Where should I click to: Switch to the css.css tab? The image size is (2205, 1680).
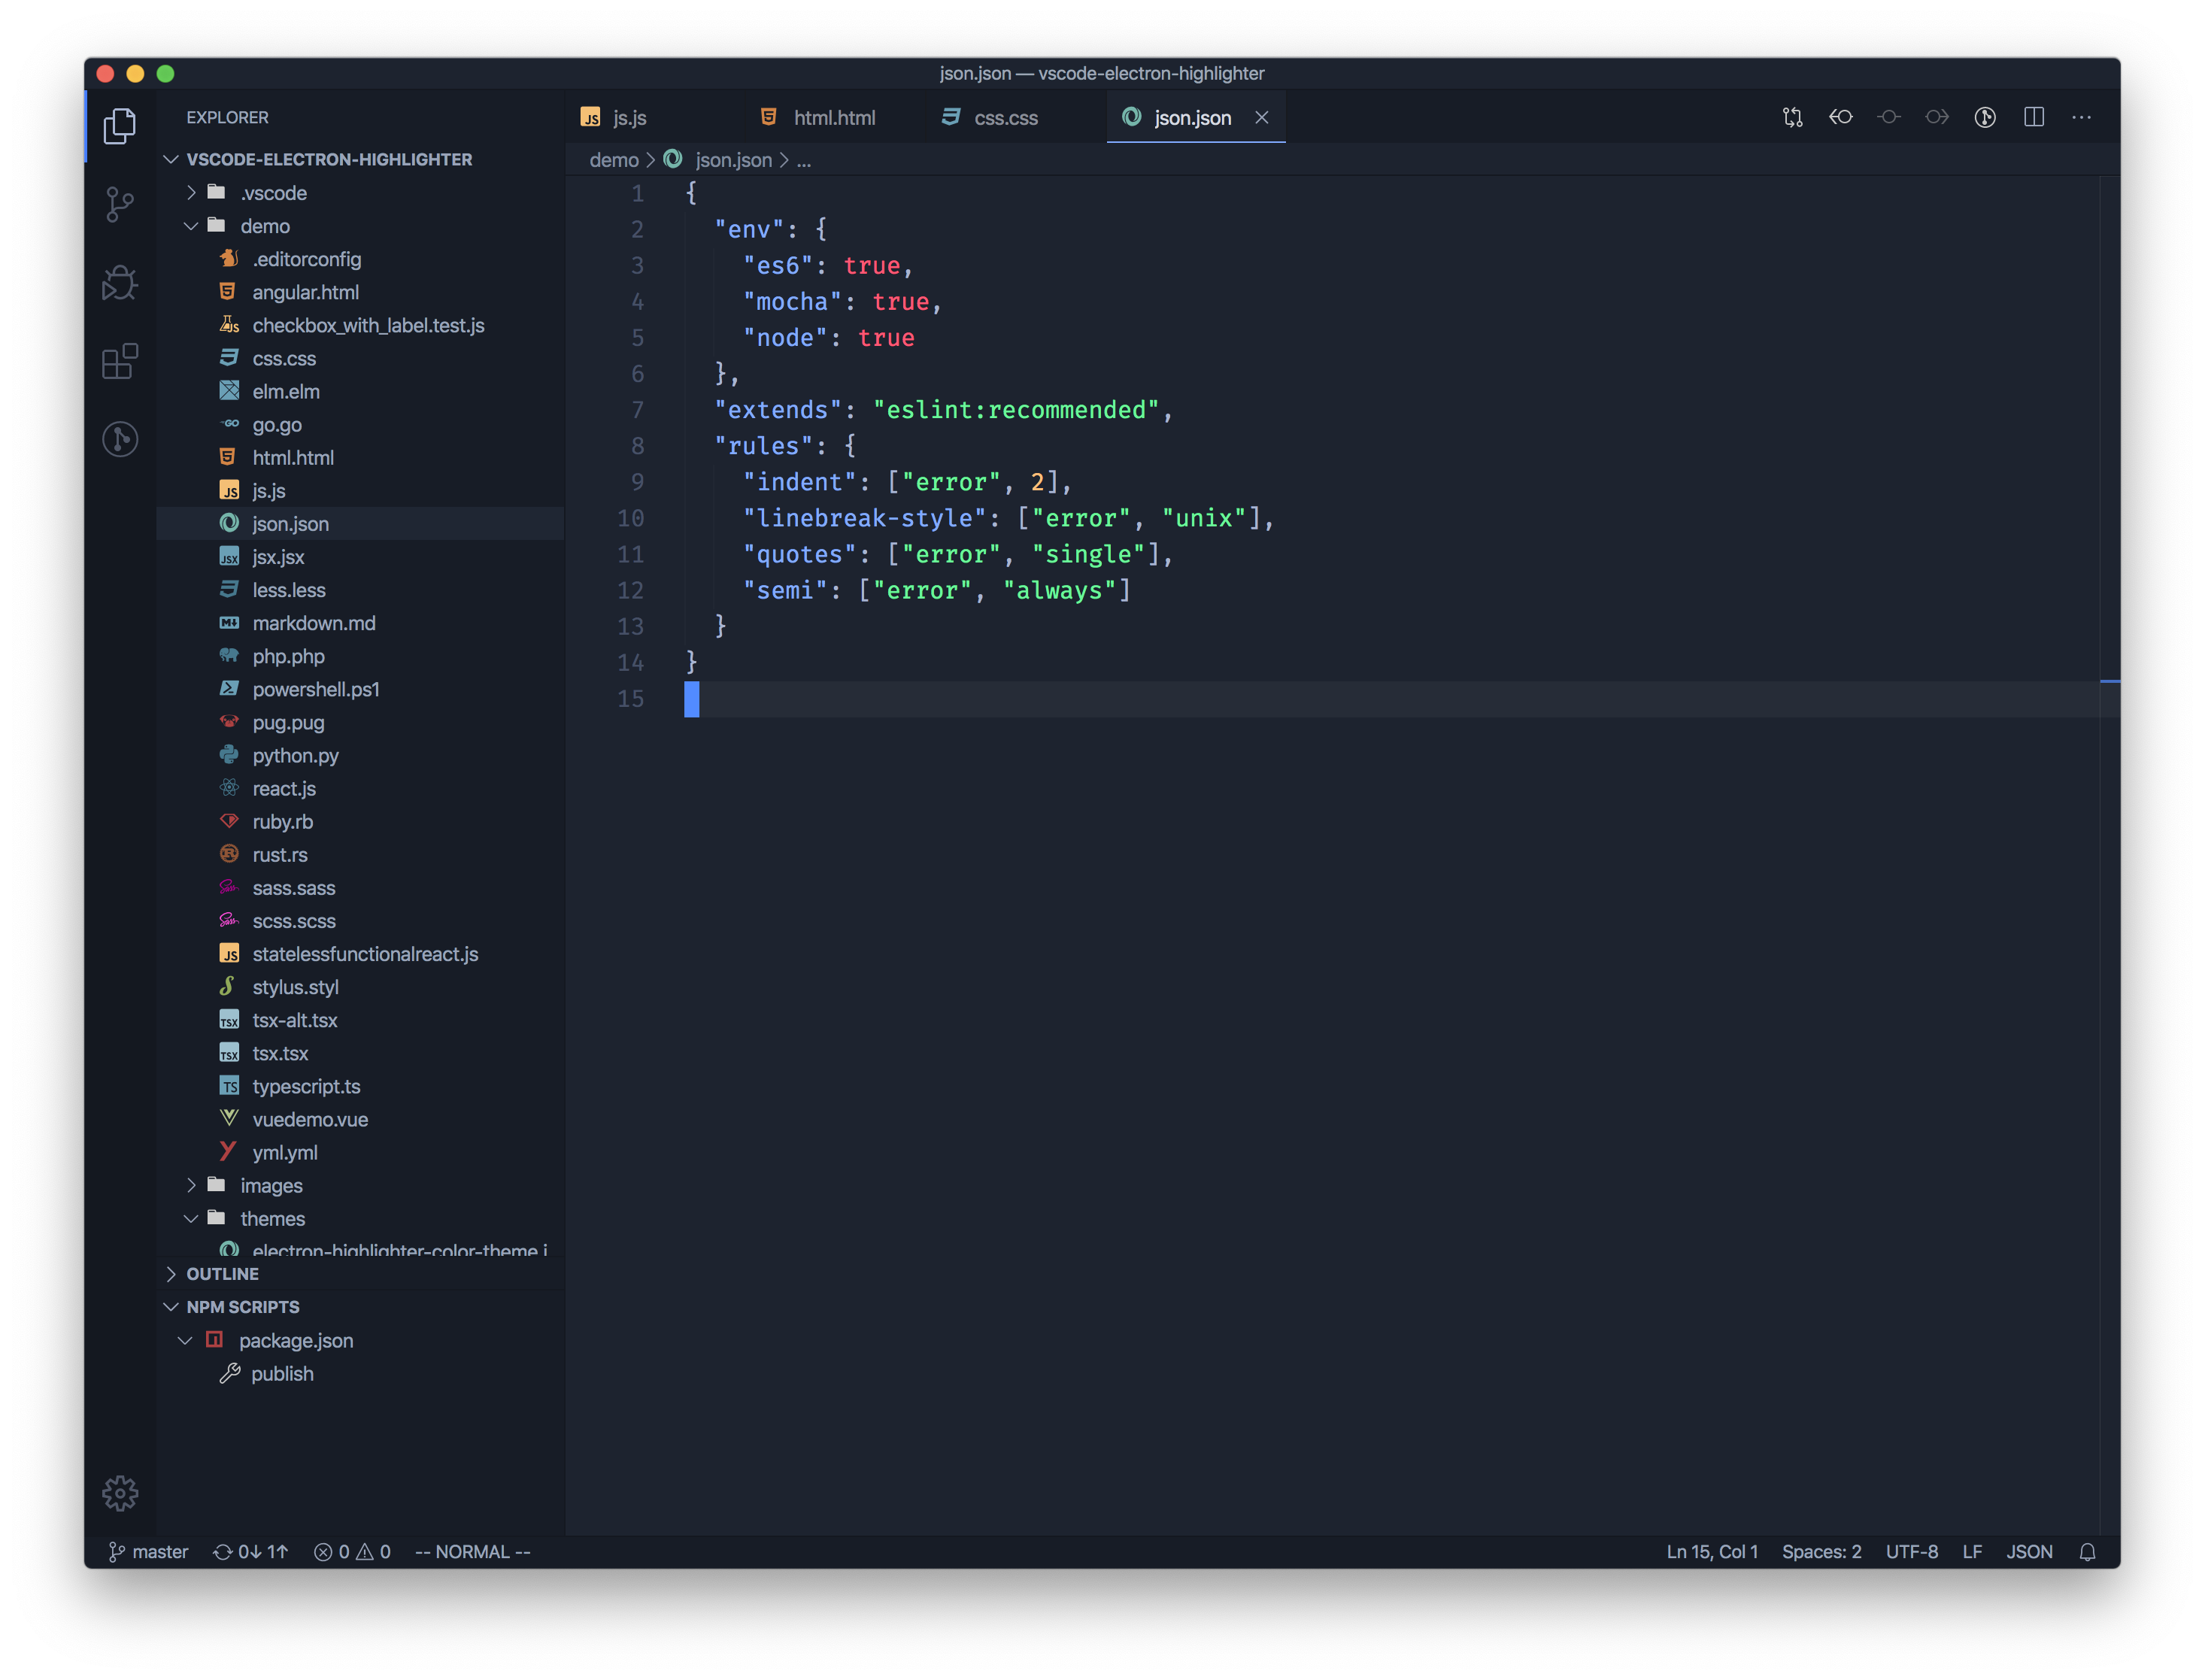(x=1005, y=118)
